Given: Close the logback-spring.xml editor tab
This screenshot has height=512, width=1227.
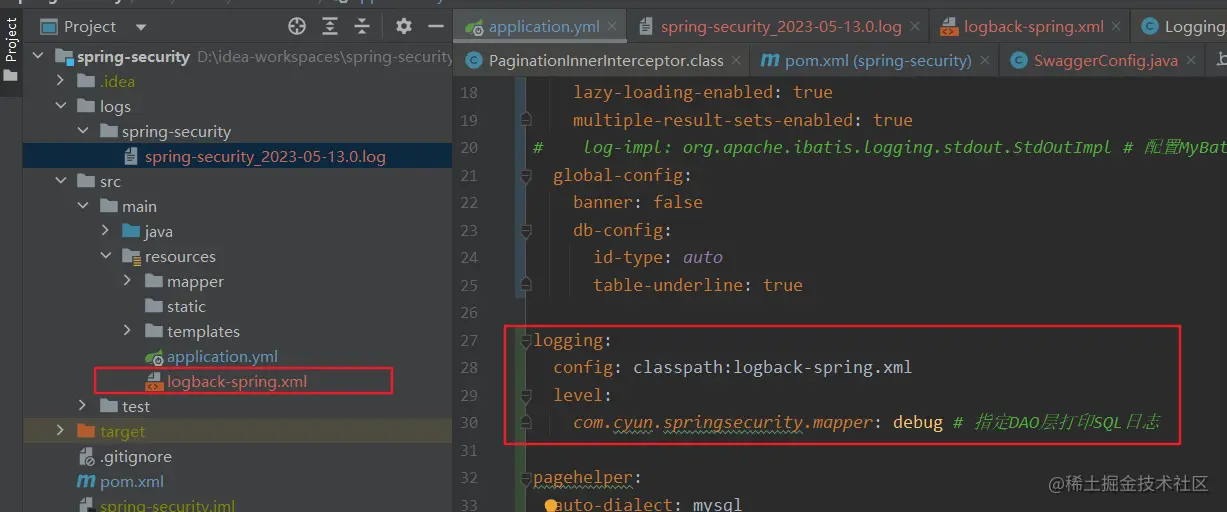Looking at the screenshot, I should pos(1116,28).
